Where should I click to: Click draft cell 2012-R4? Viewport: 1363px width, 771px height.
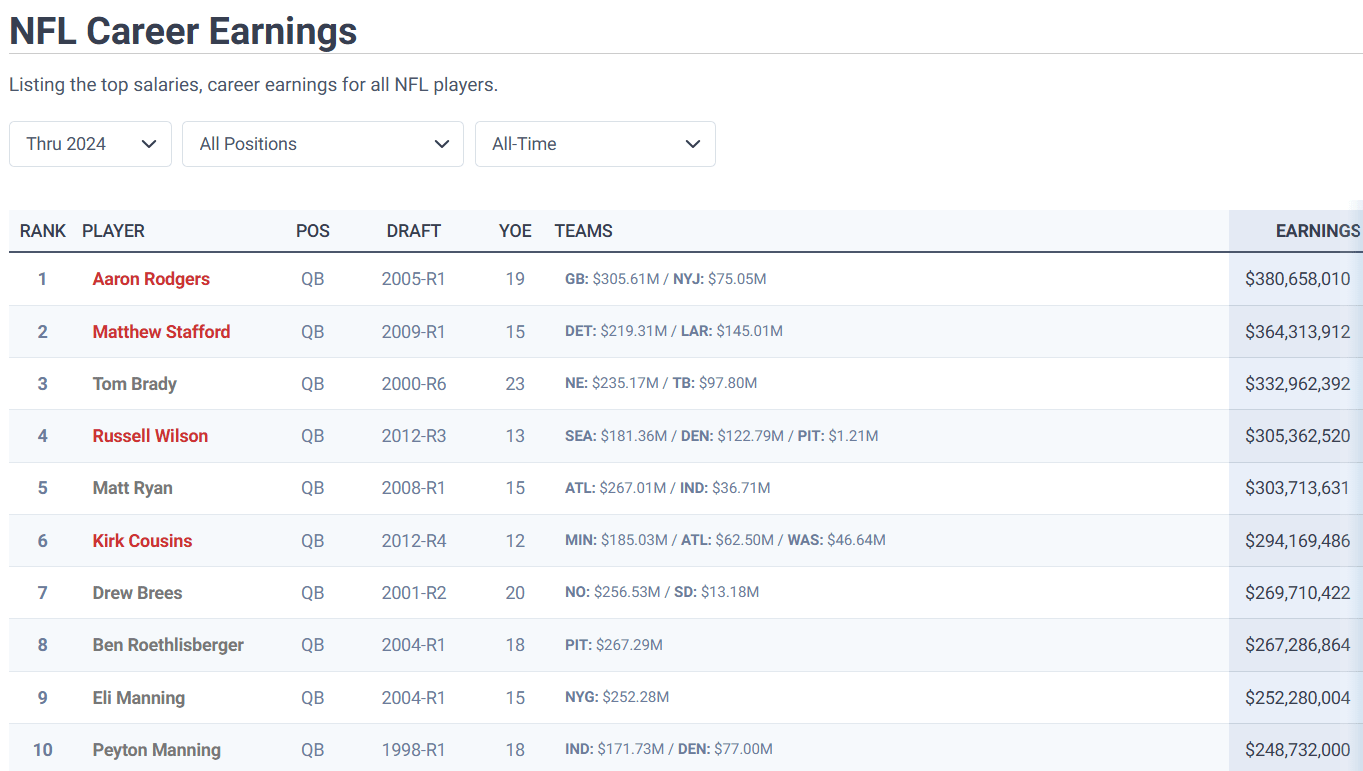(414, 541)
